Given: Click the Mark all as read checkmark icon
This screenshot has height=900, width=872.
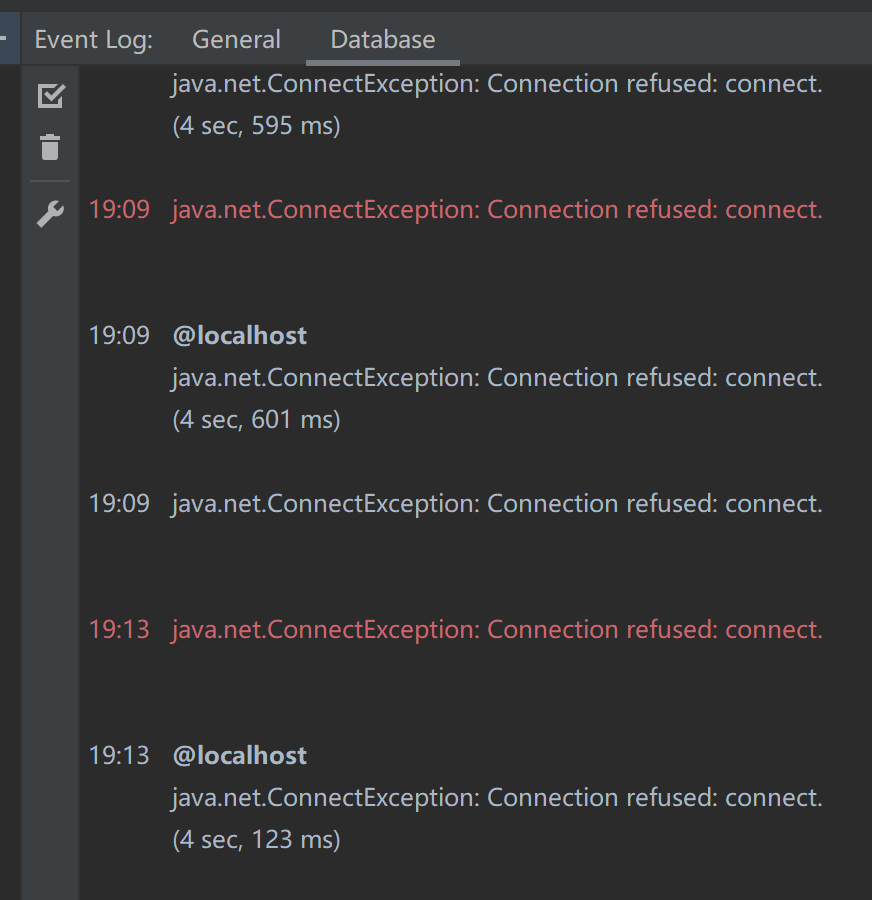Looking at the screenshot, I should [x=51, y=96].
